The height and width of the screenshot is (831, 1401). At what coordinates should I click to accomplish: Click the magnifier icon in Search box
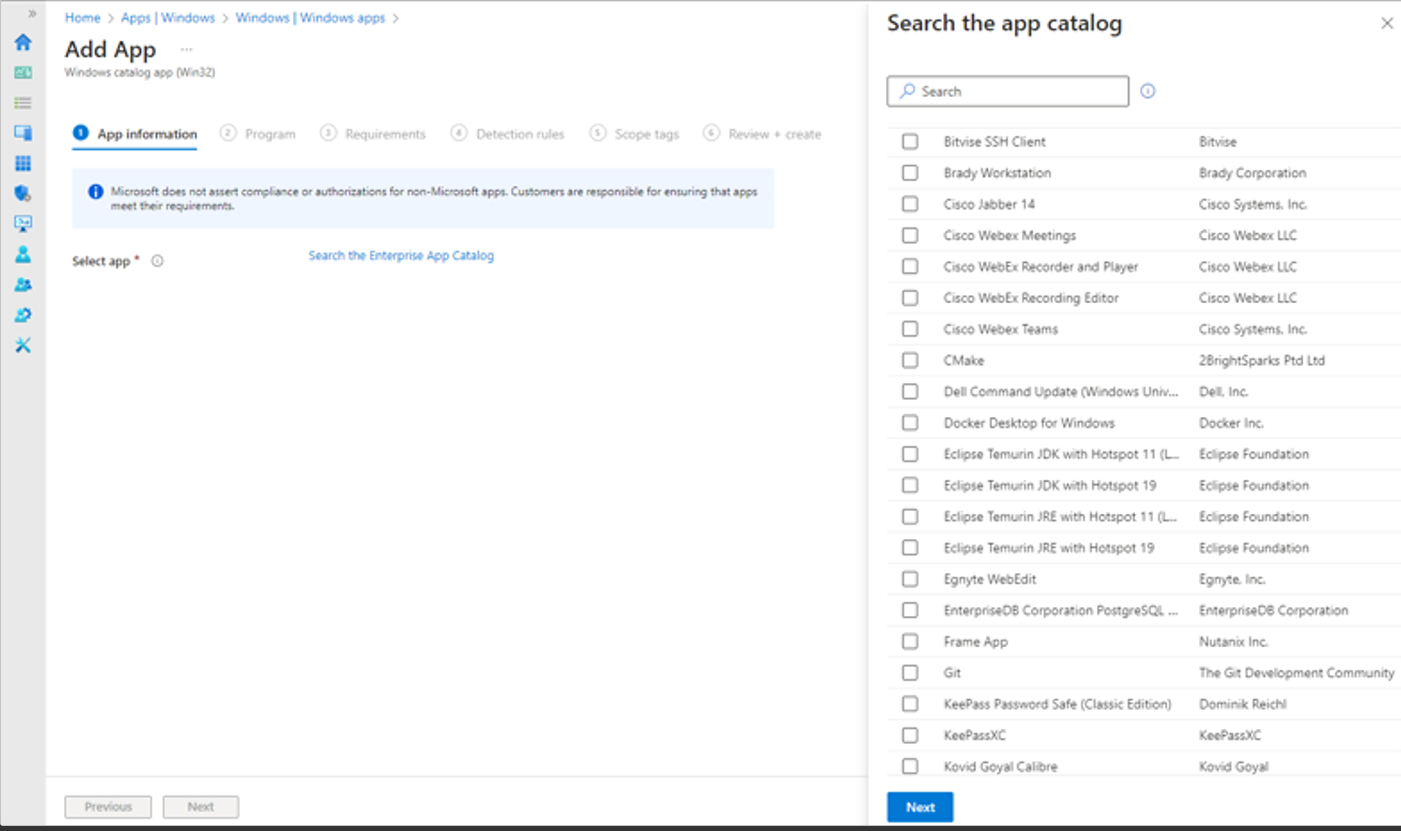(x=907, y=91)
